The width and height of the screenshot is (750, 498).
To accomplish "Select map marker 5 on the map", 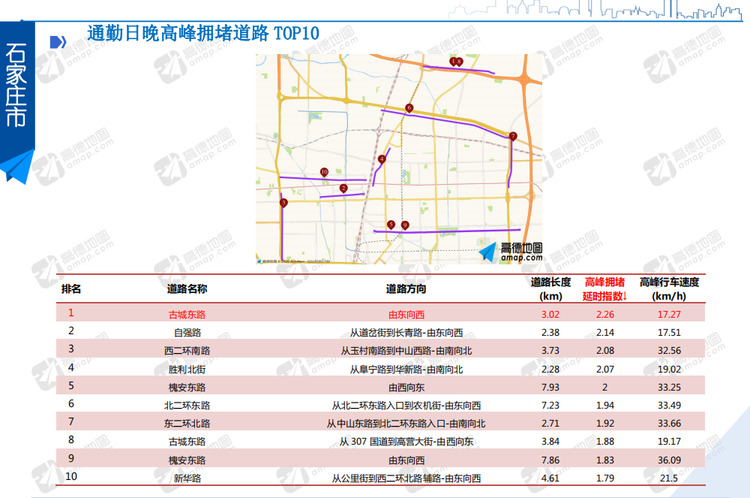I will pos(391,225).
